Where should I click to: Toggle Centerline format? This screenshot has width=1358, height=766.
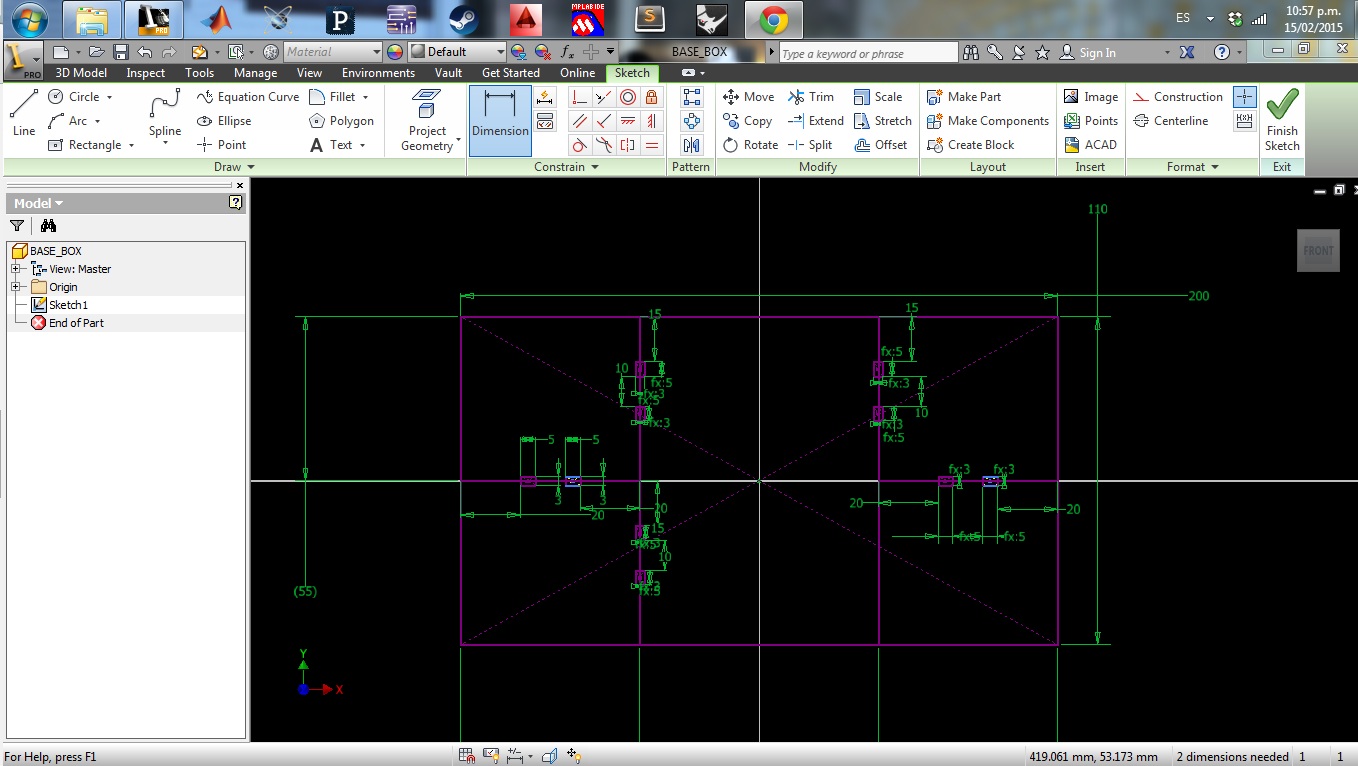click(1170, 121)
